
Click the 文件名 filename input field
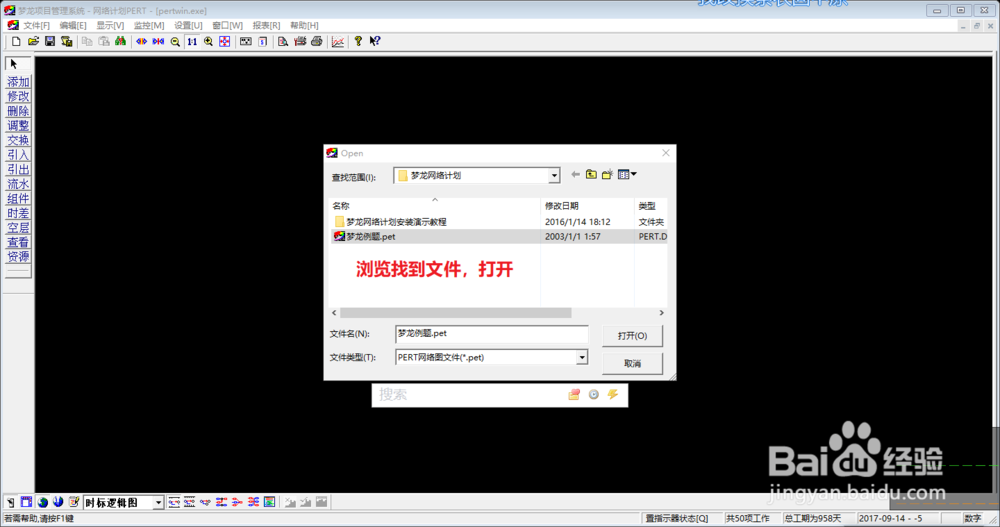(x=491, y=334)
